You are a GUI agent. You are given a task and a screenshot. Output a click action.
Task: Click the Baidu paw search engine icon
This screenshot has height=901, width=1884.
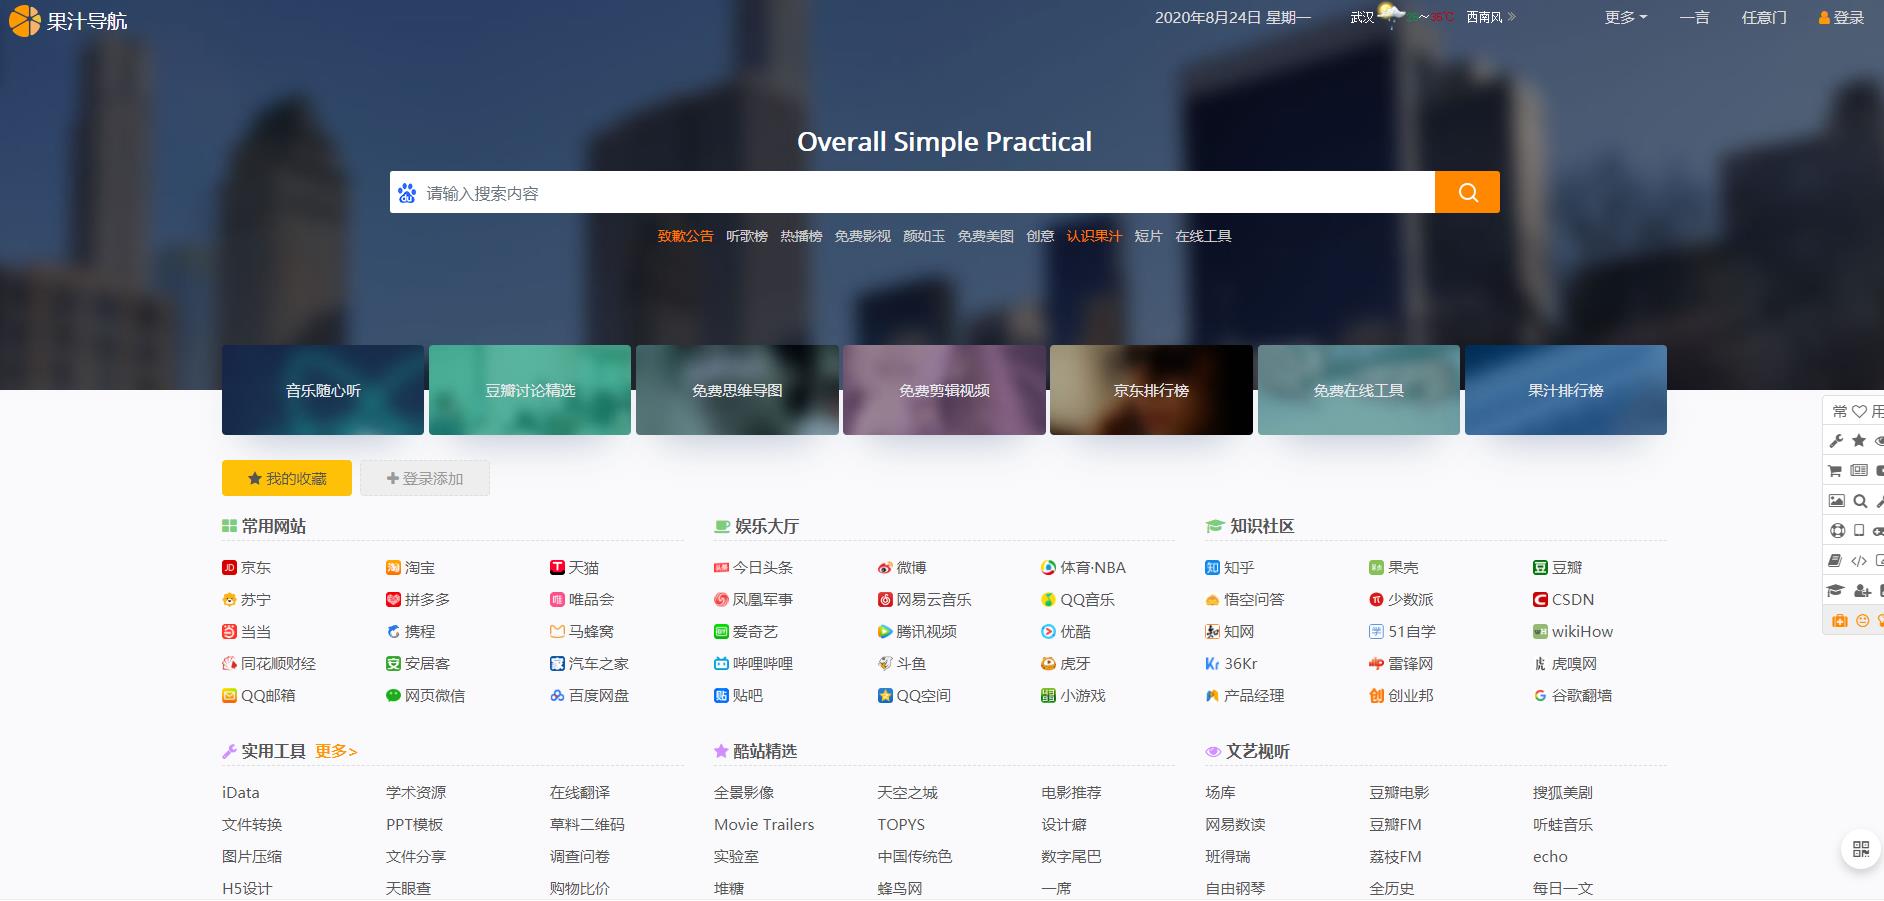pyautogui.click(x=407, y=193)
